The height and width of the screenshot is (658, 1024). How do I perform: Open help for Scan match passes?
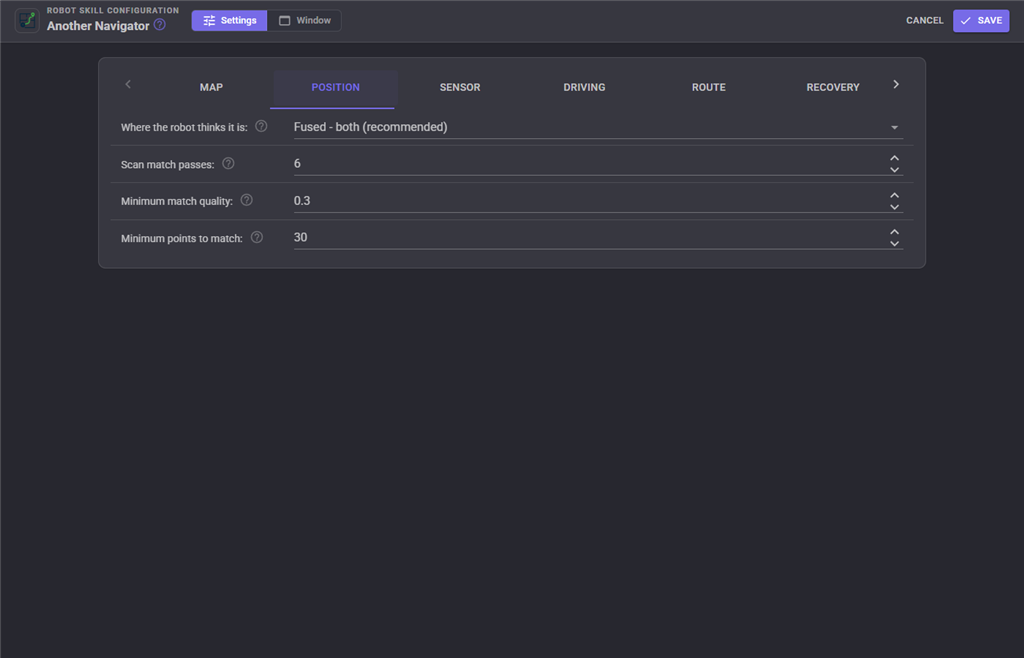[228, 163]
